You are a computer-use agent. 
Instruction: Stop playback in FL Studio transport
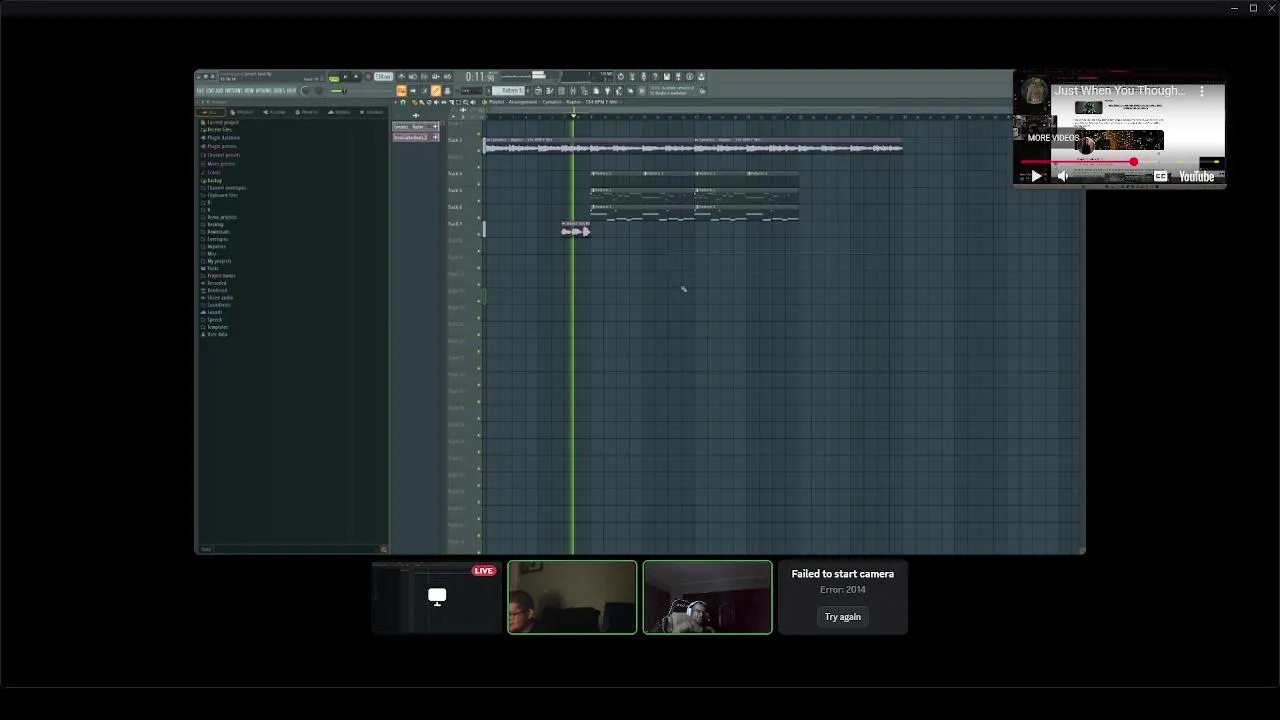pyautogui.click(x=356, y=76)
